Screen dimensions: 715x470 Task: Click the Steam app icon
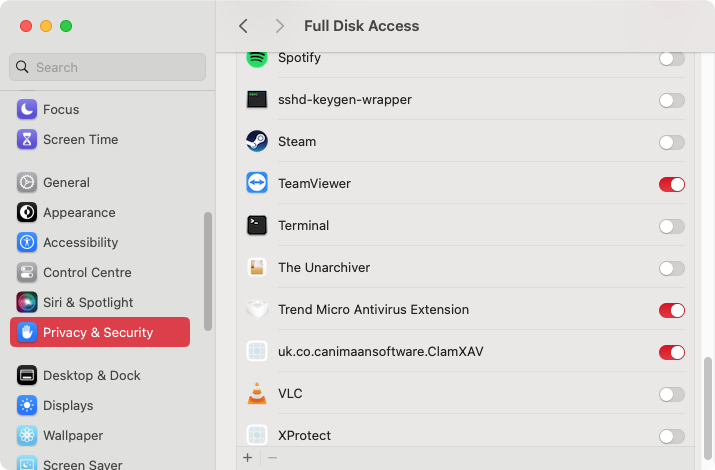tap(257, 141)
